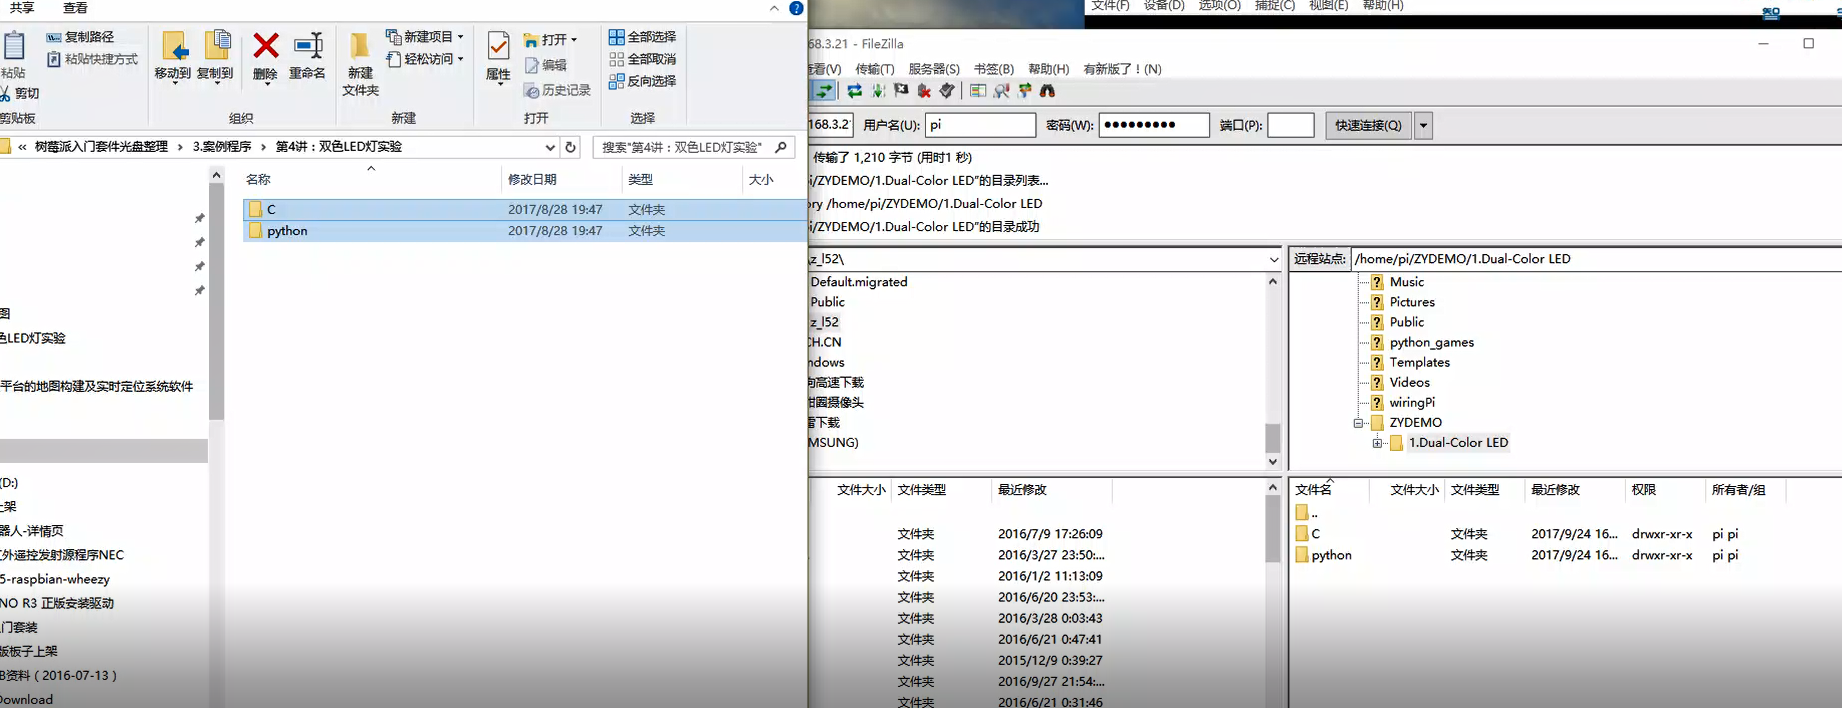Click the Copy to icon in Explorer ribbon

tap(216, 46)
